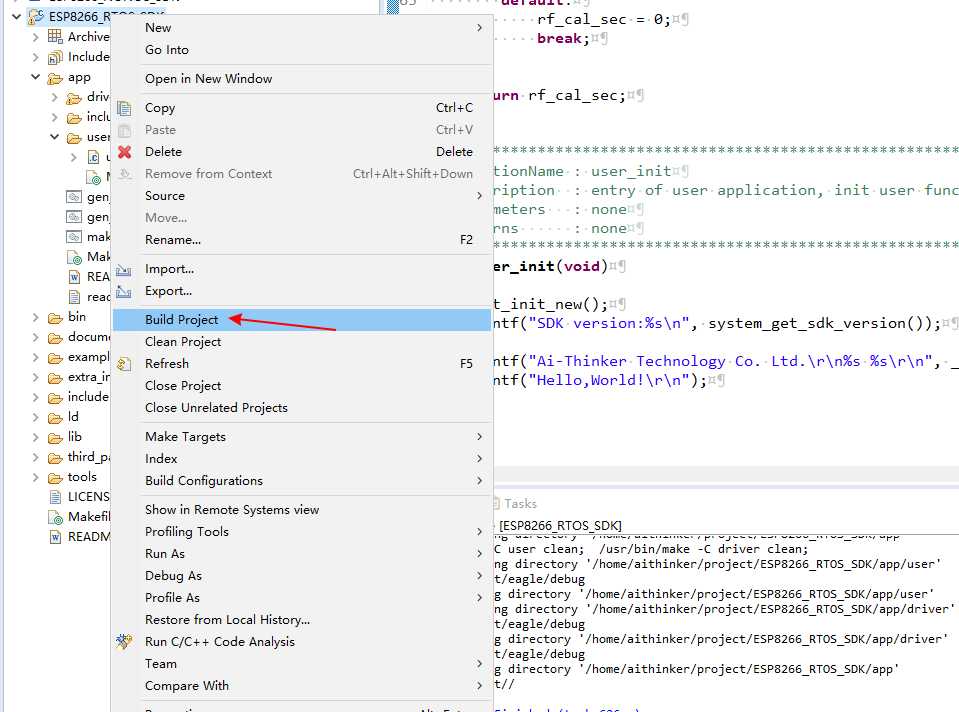Click the README file icon under app
Screen dimensions: 959x712
click(x=74, y=277)
